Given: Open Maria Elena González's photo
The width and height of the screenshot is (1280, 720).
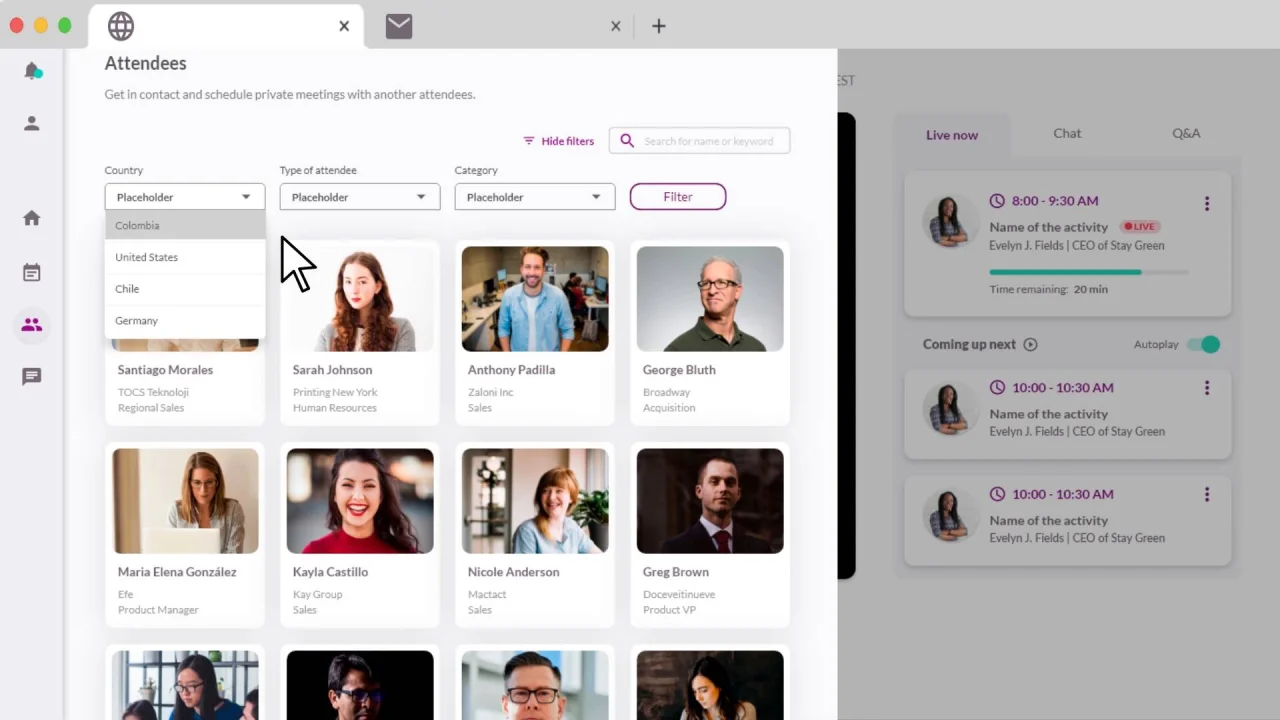Looking at the screenshot, I should click(185, 501).
